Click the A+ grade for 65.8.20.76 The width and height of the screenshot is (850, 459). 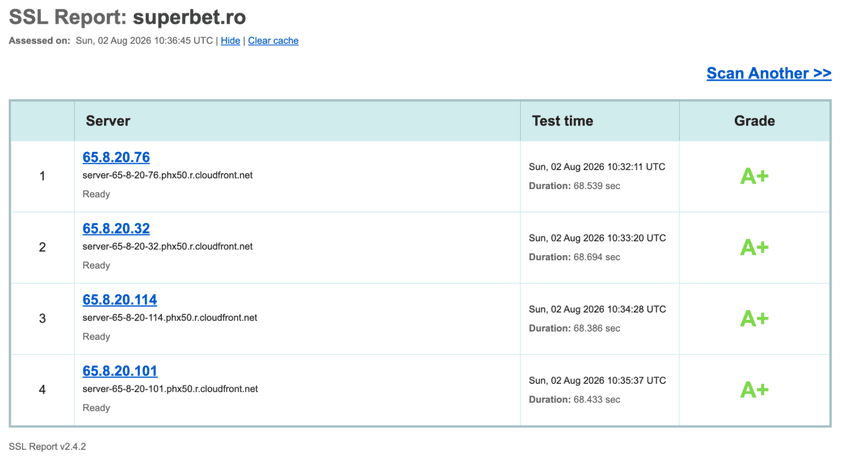(x=754, y=176)
